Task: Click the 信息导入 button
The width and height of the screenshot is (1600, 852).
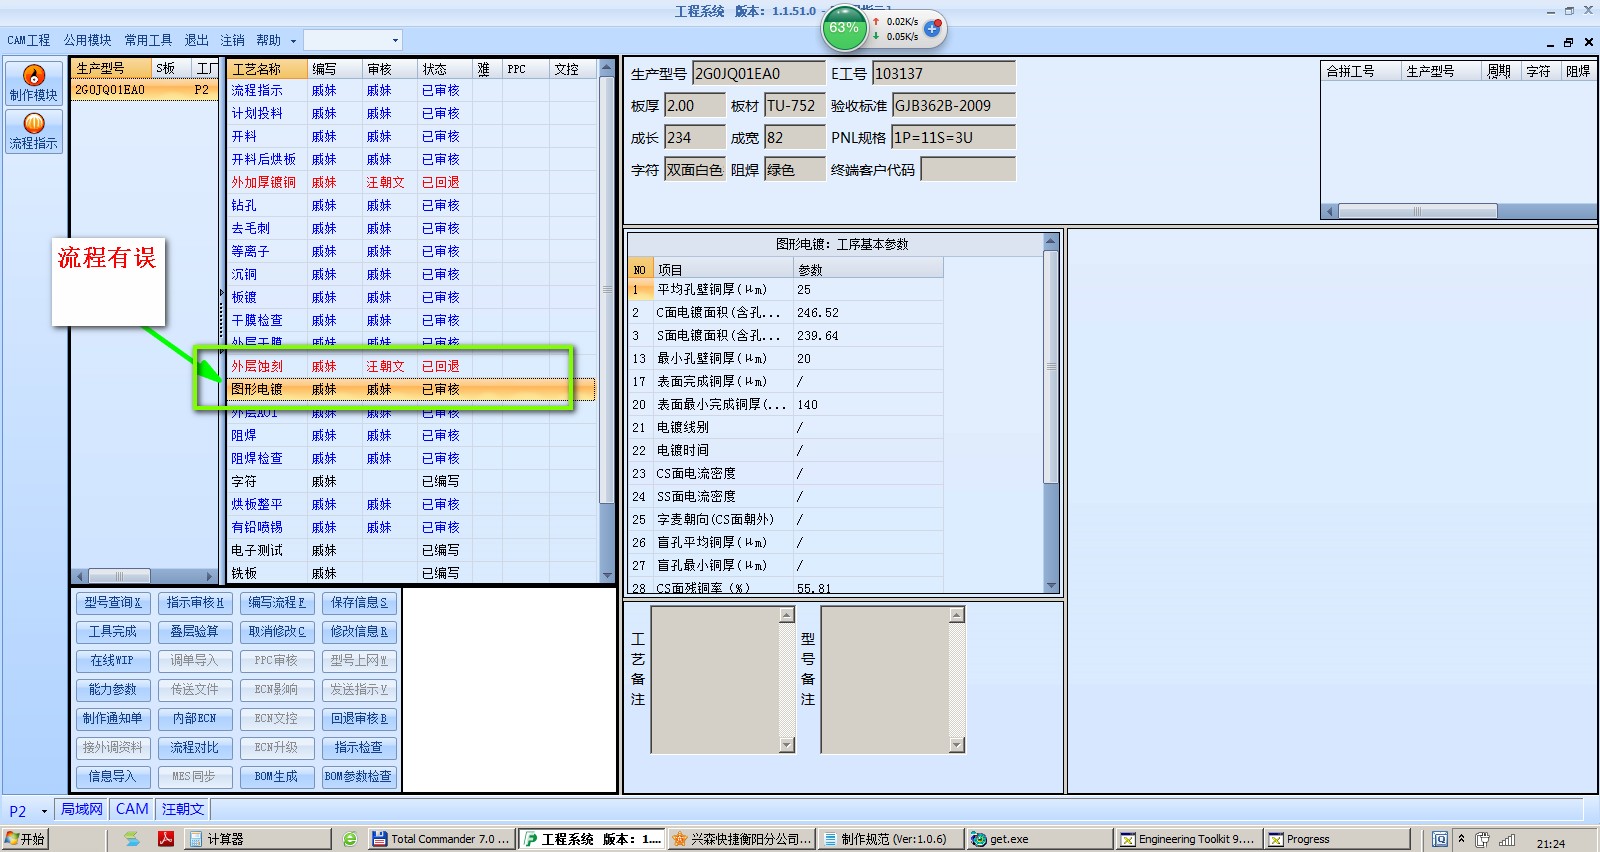Action: [113, 777]
